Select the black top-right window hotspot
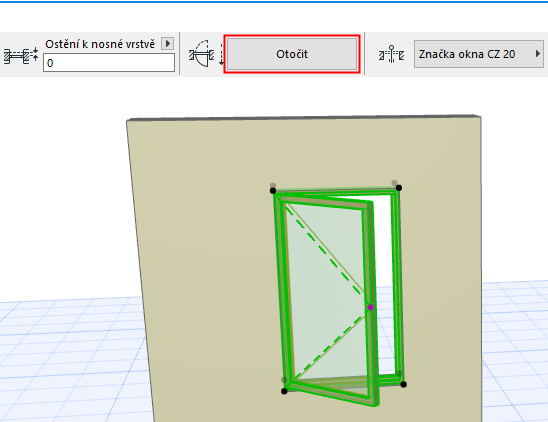The width and height of the screenshot is (548, 422). (399, 188)
